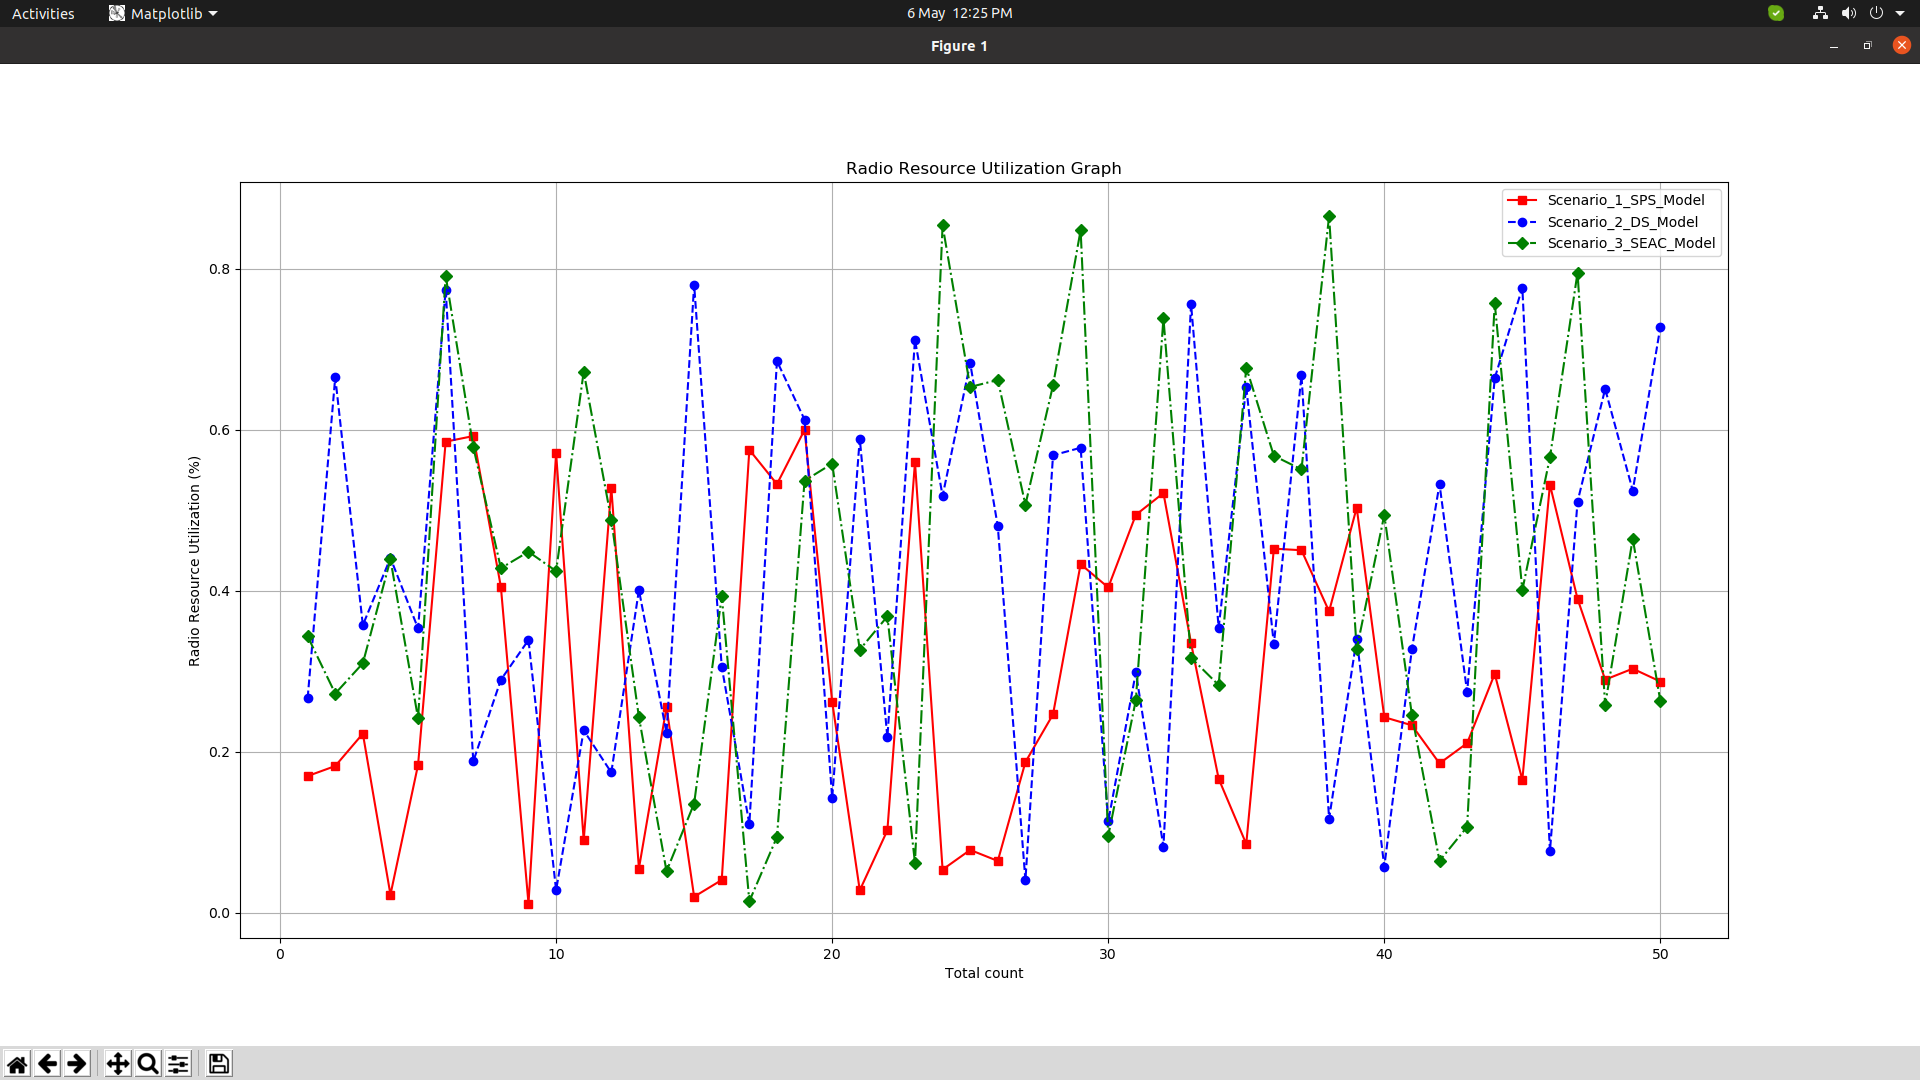The image size is (1920, 1080).
Task: Click the network status icon
Action: 1820,13
